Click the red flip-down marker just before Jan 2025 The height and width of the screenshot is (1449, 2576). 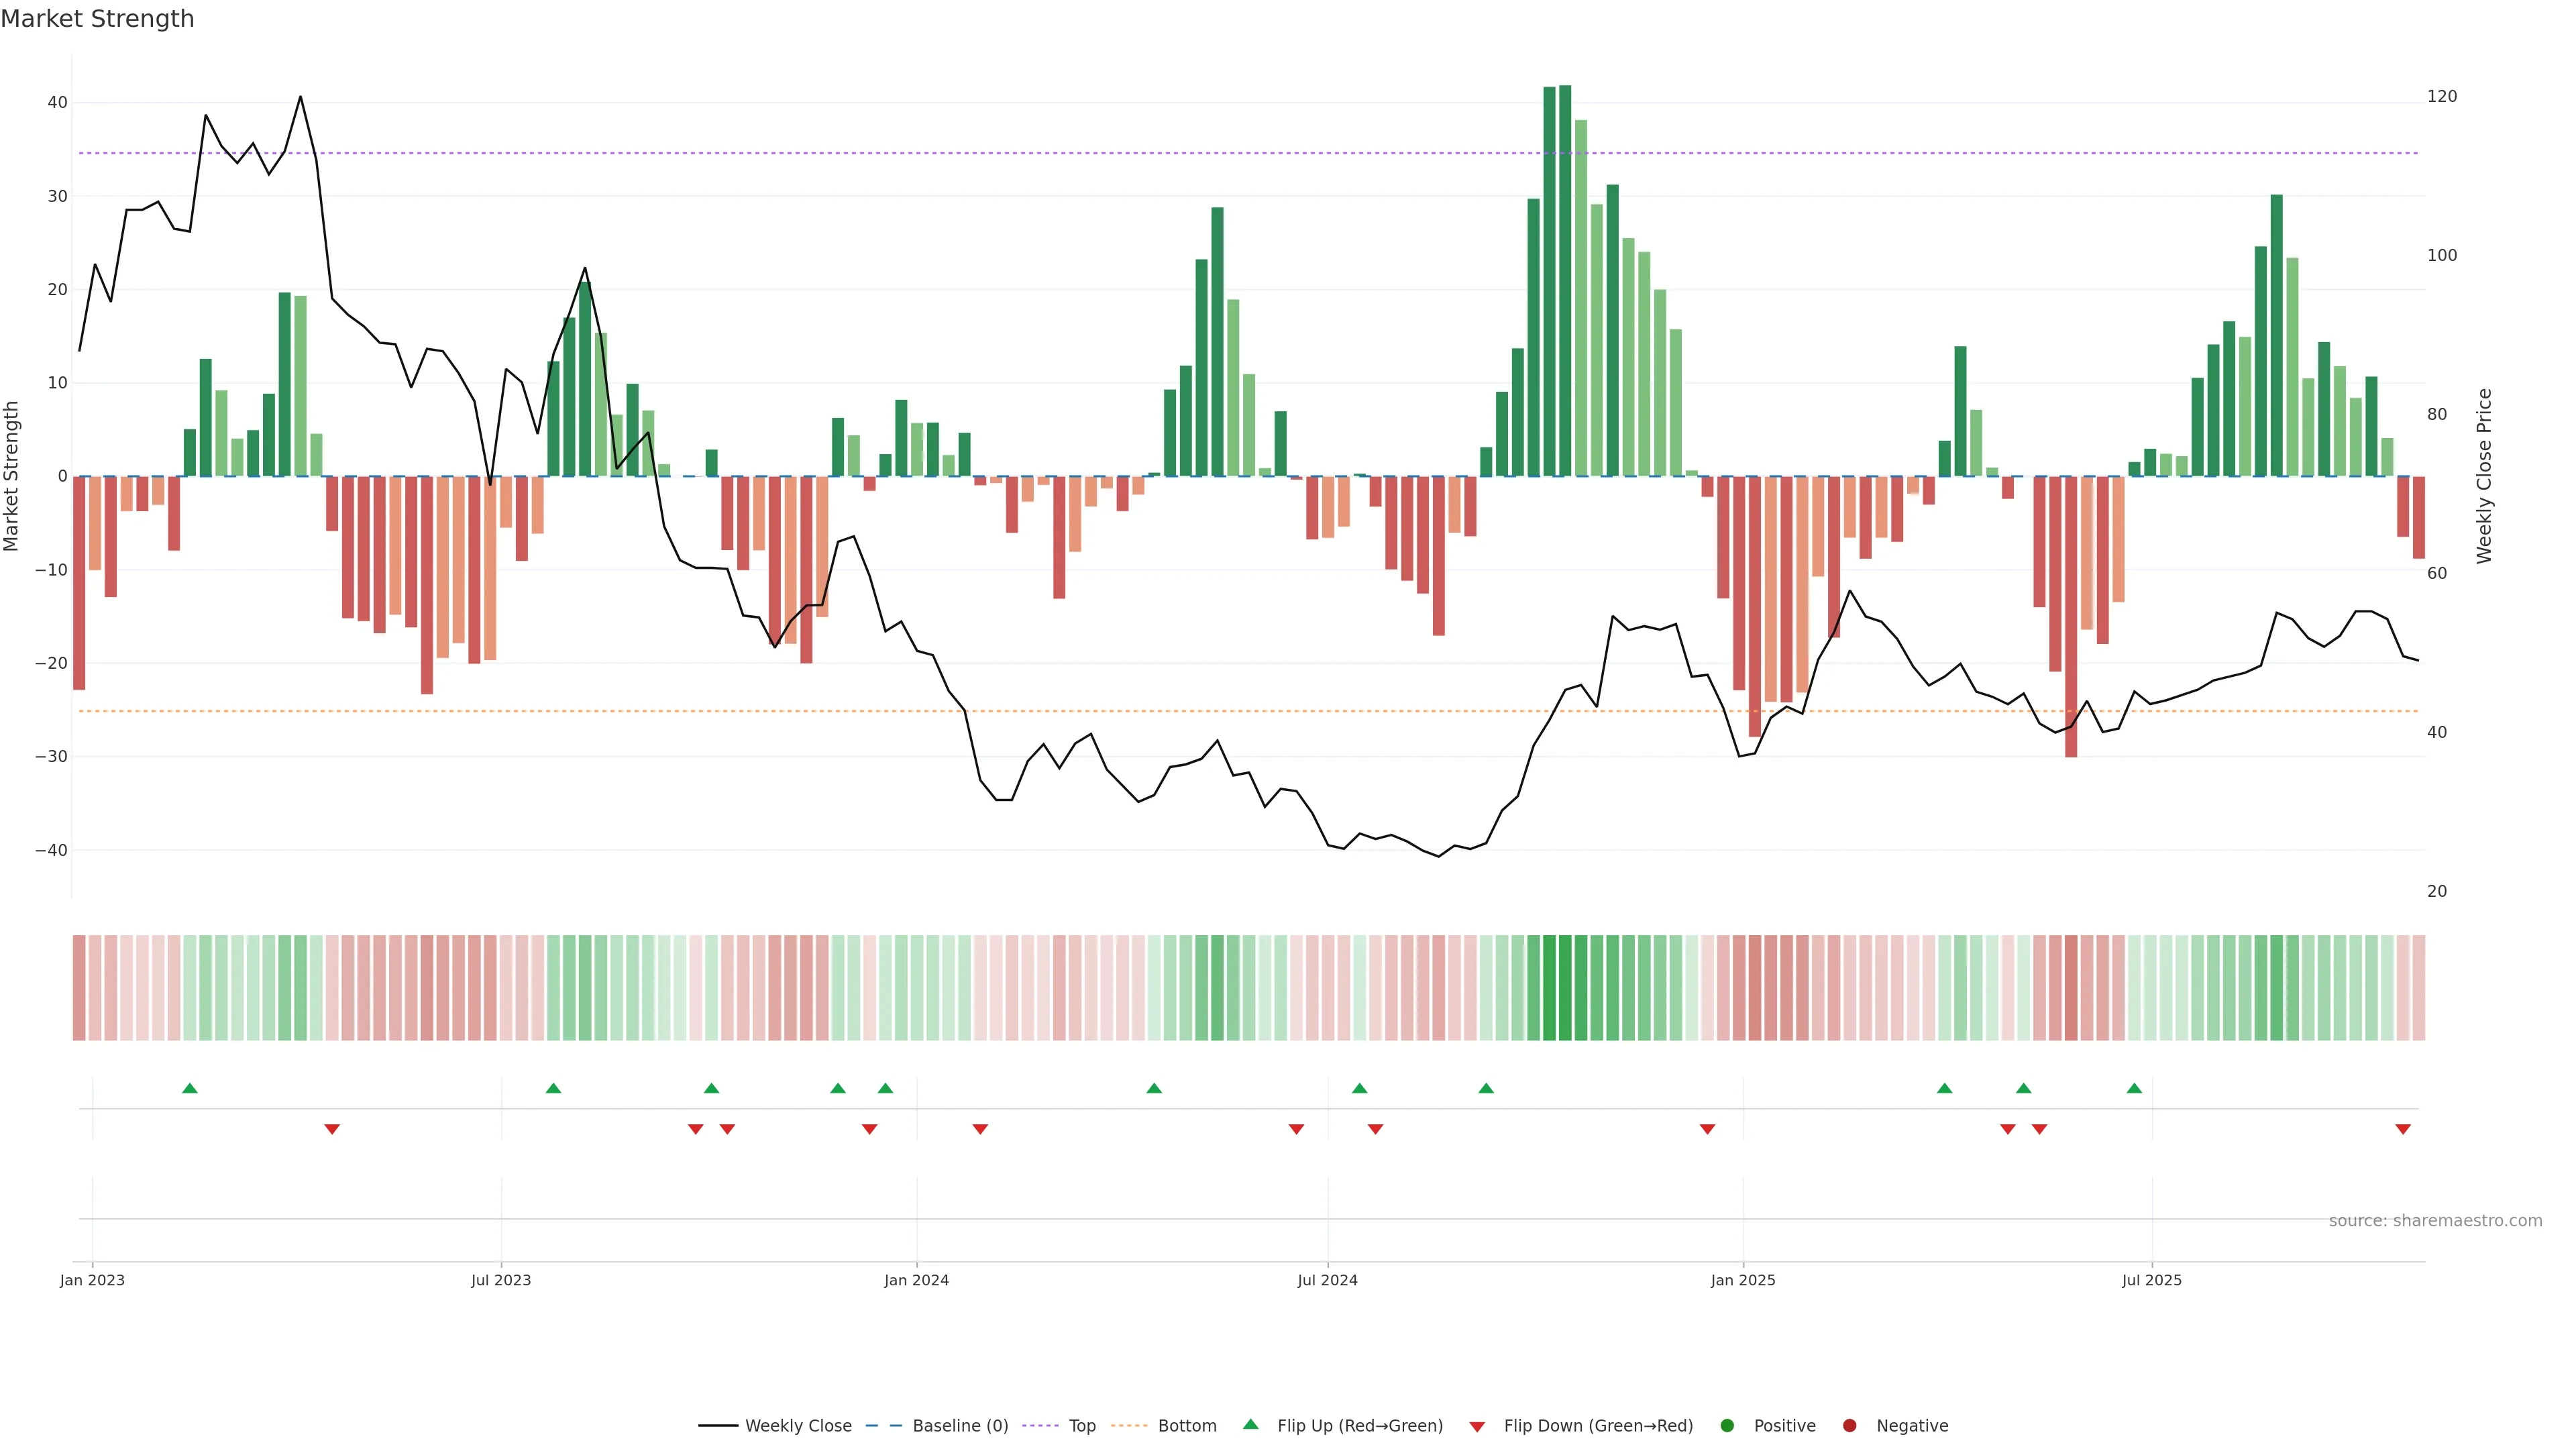coord(1707,1129)
